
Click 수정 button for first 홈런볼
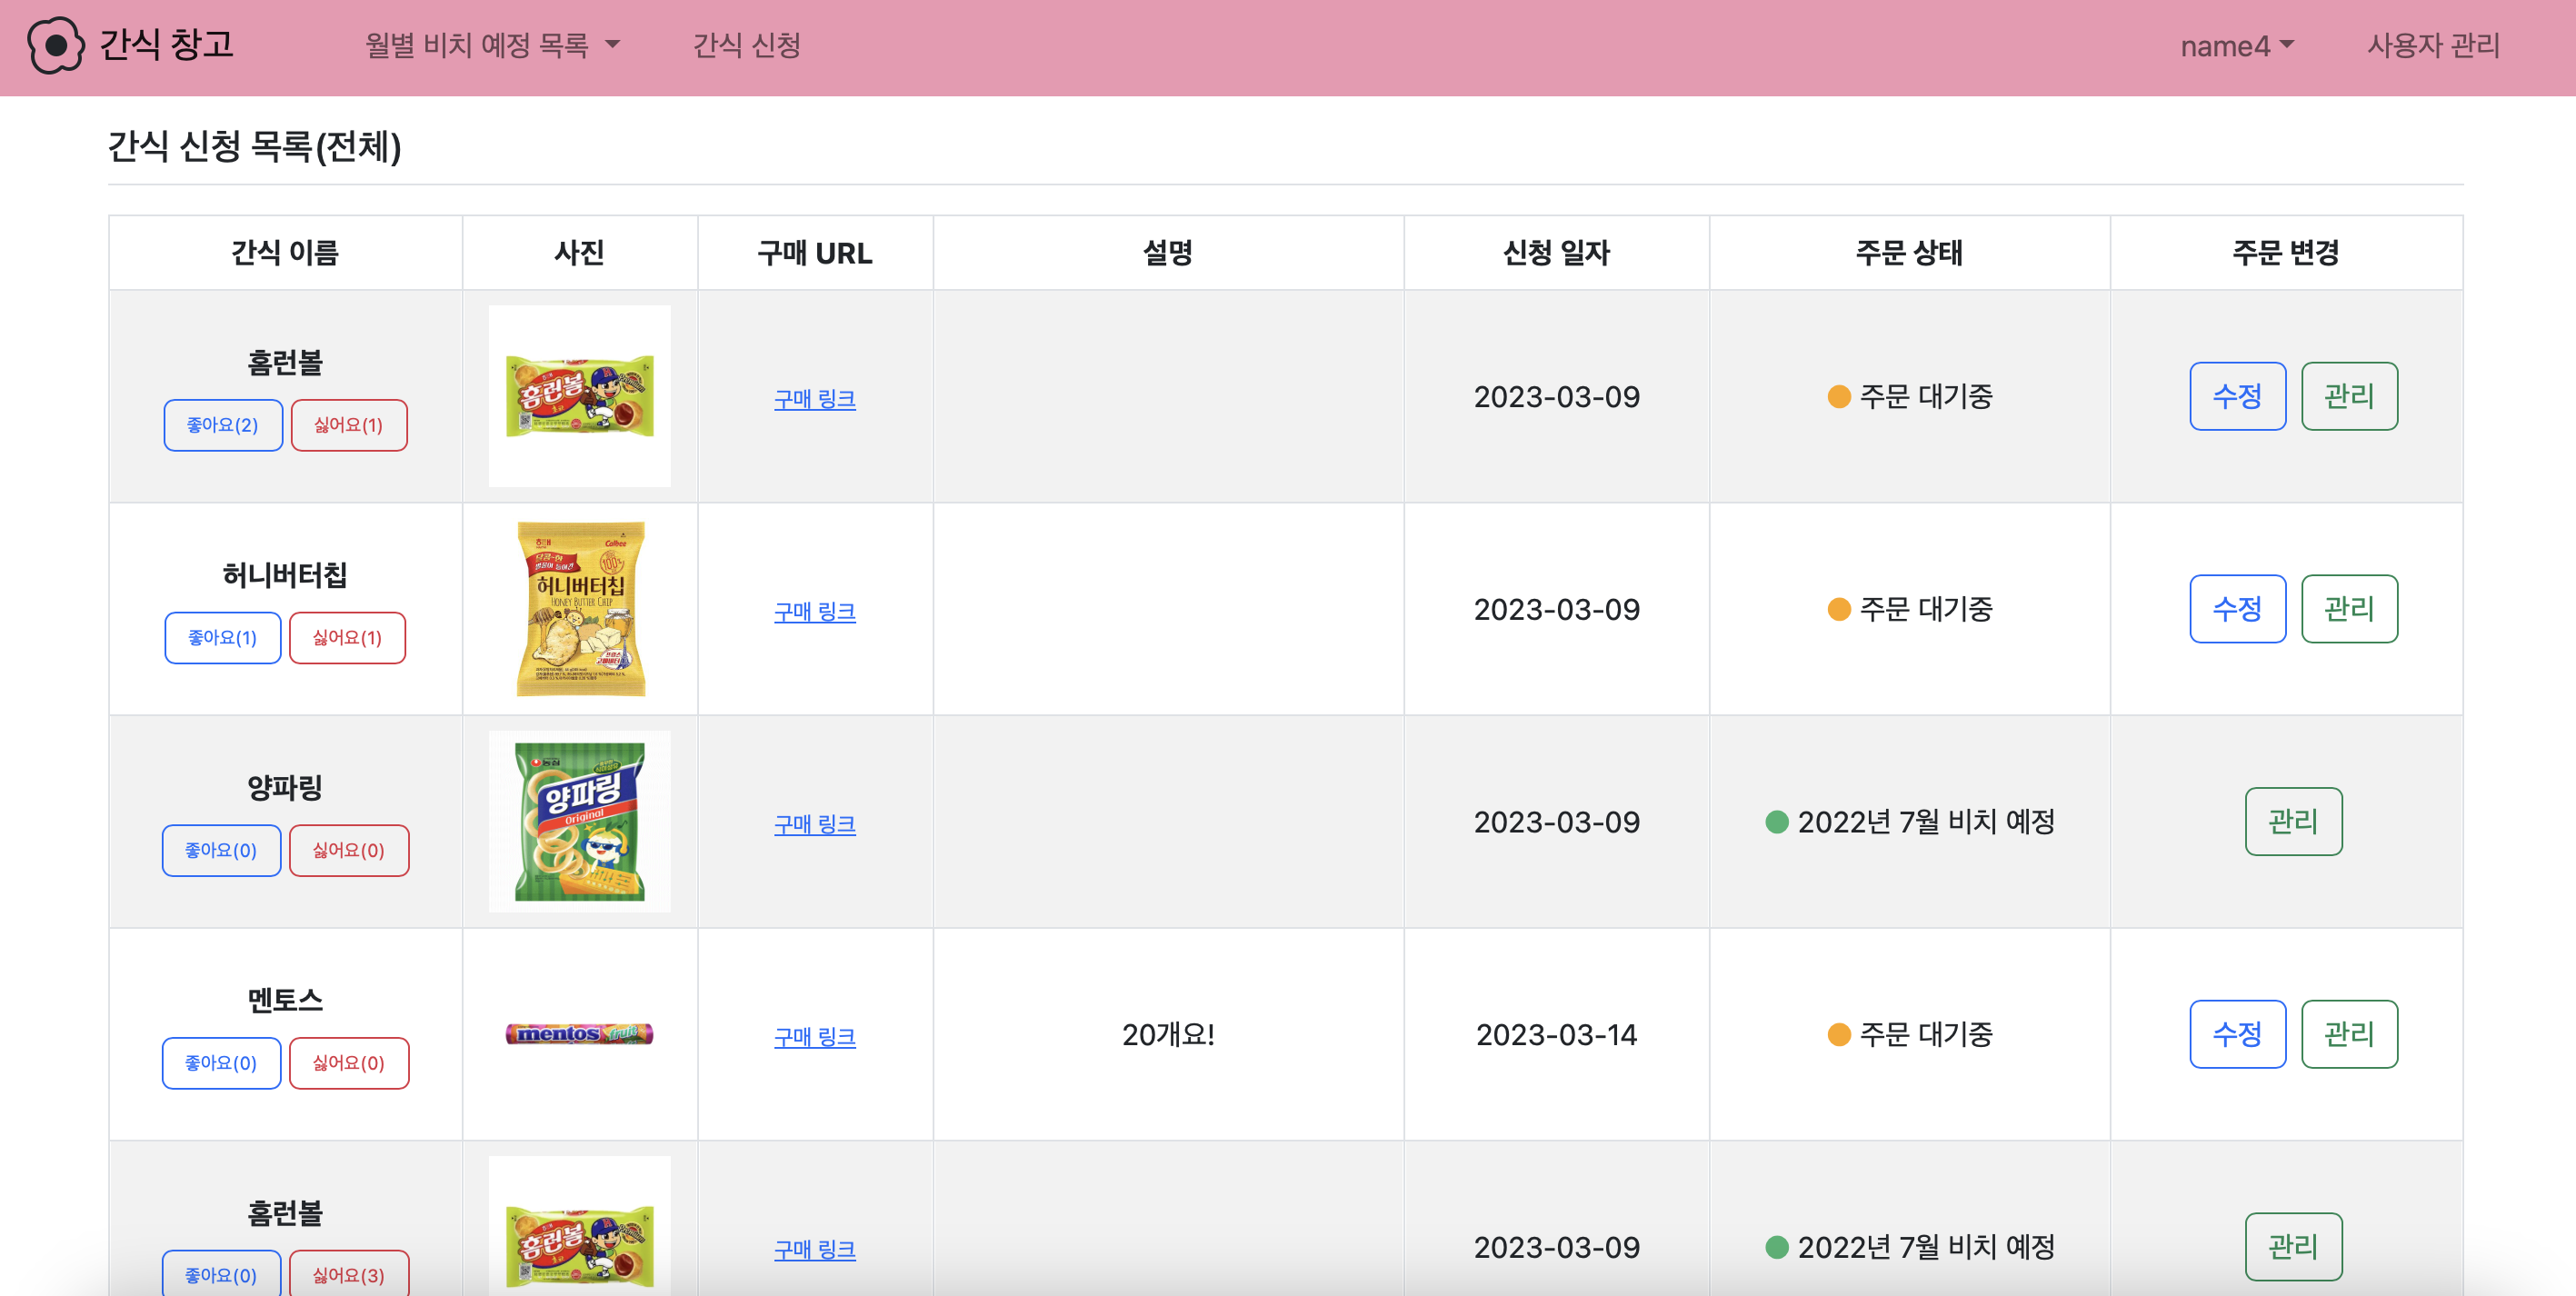tap(2236, 396)
